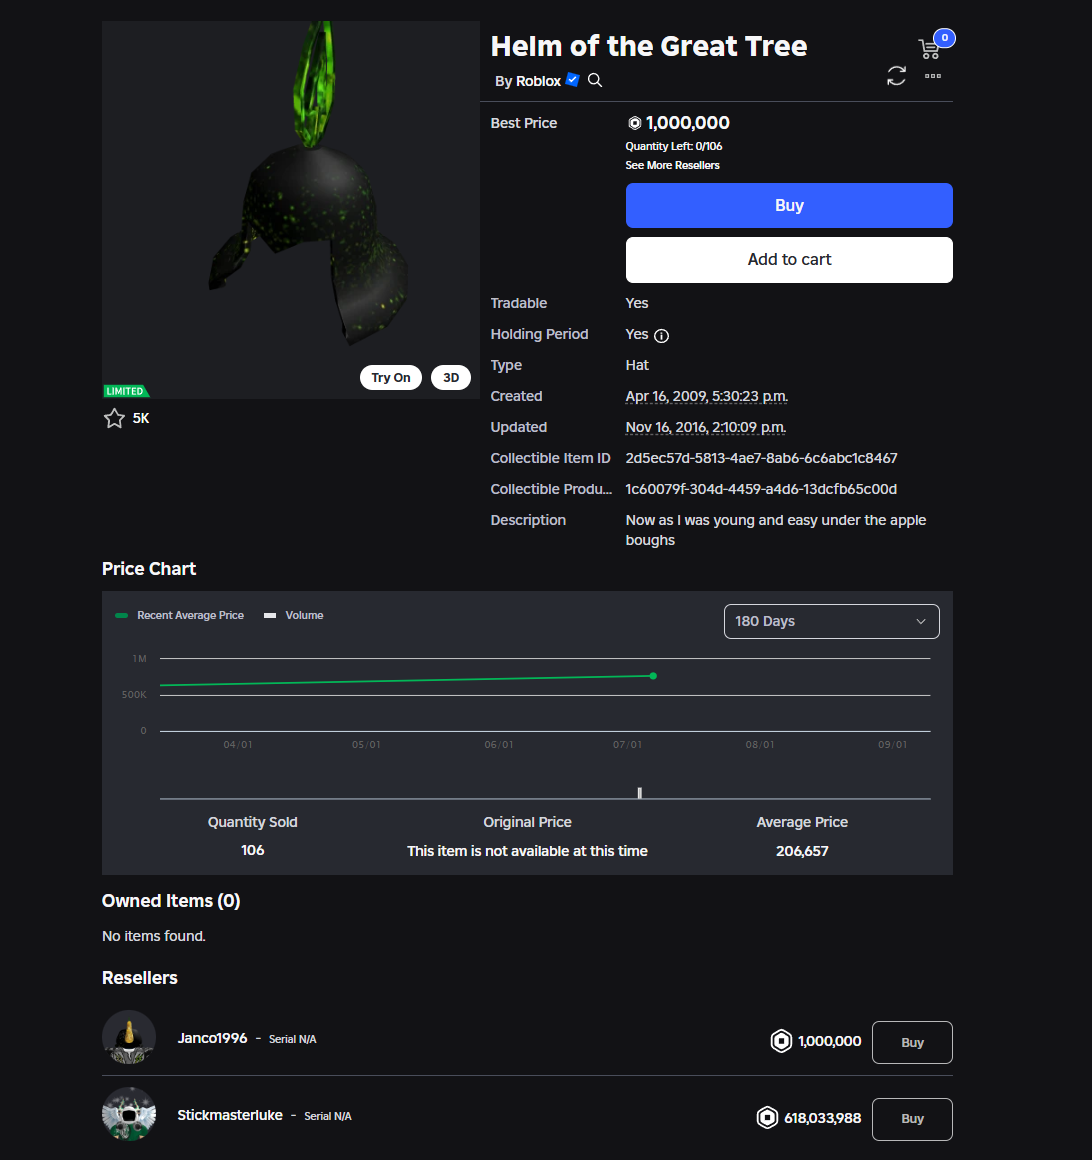Click the 'No items found.' text
The width and height of the screenshot is (1092, 1160).
pos(154,936)
